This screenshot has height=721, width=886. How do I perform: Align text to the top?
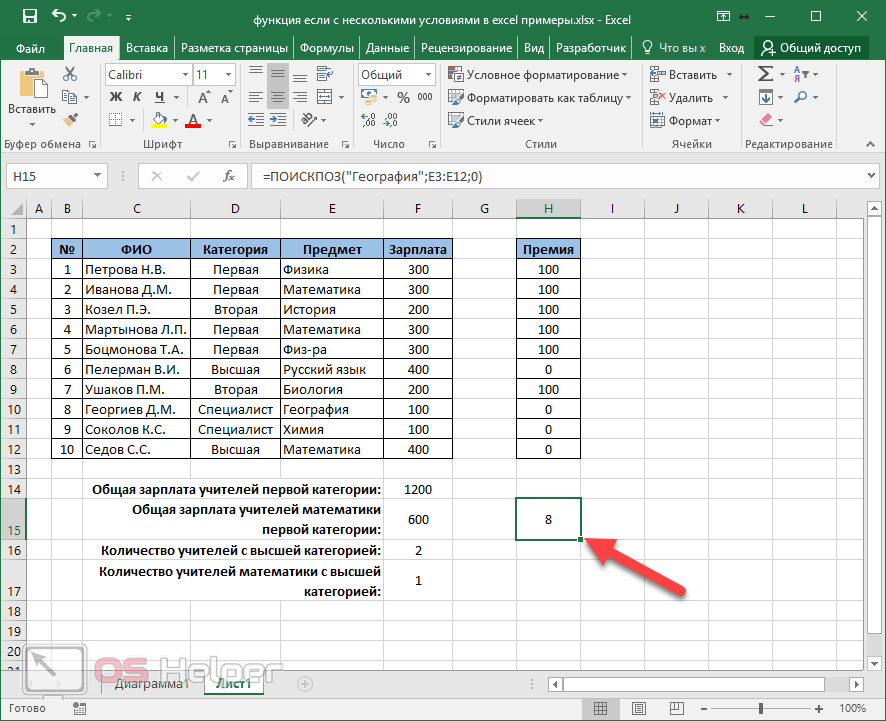click(x=255, y=73)
